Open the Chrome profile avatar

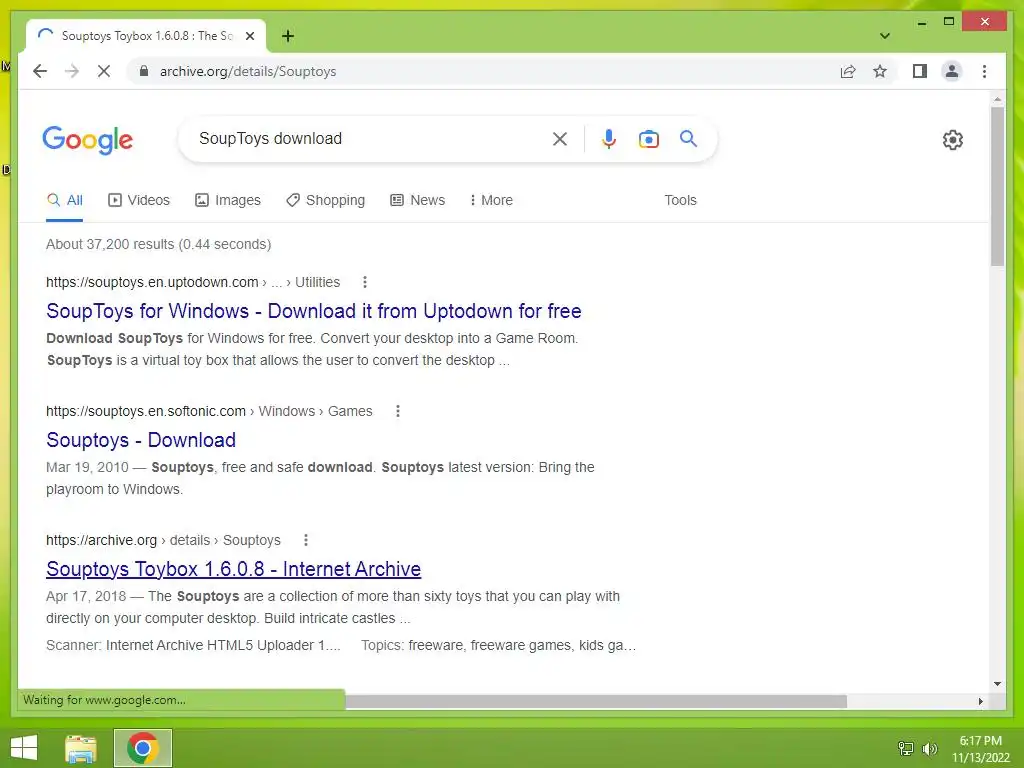(x=952, y=71)
